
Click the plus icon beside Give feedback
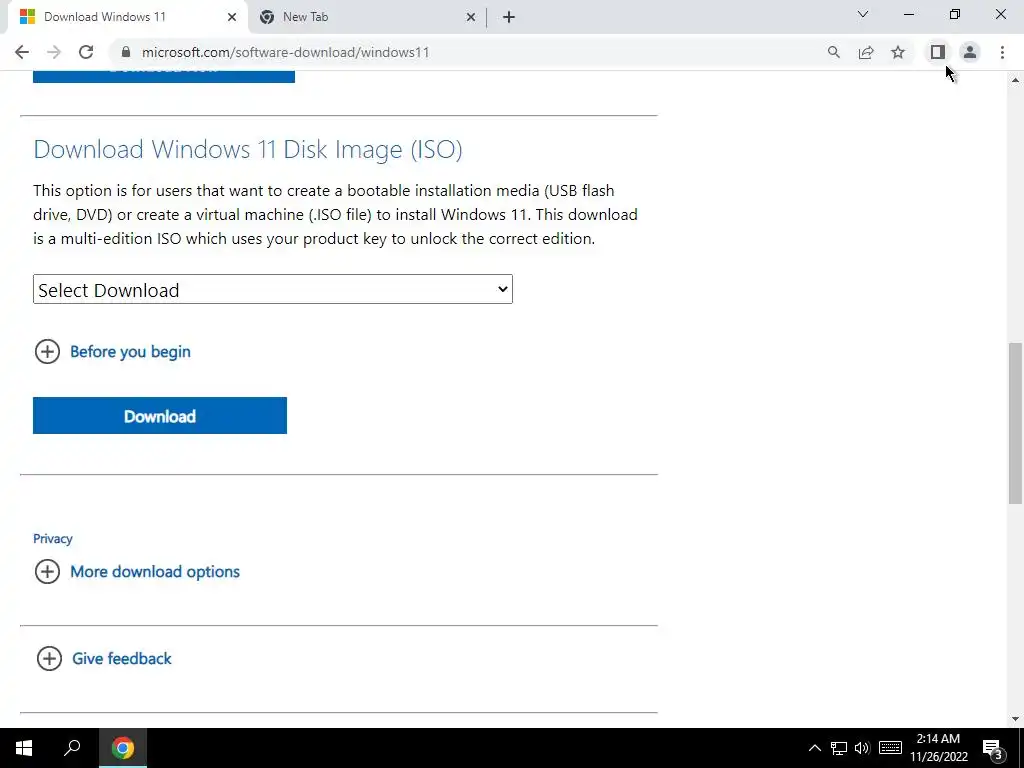tap(49, 658)
